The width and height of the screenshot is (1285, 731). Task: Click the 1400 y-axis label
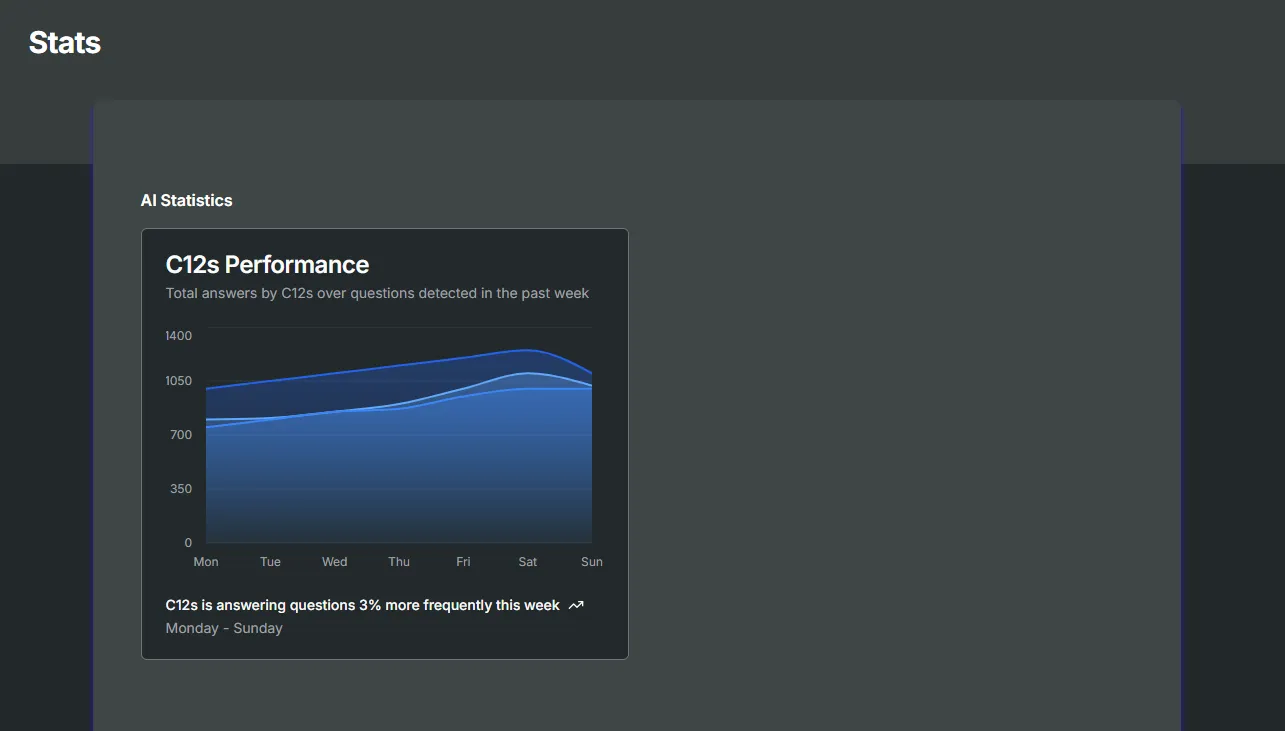click(x=179, y=335)
